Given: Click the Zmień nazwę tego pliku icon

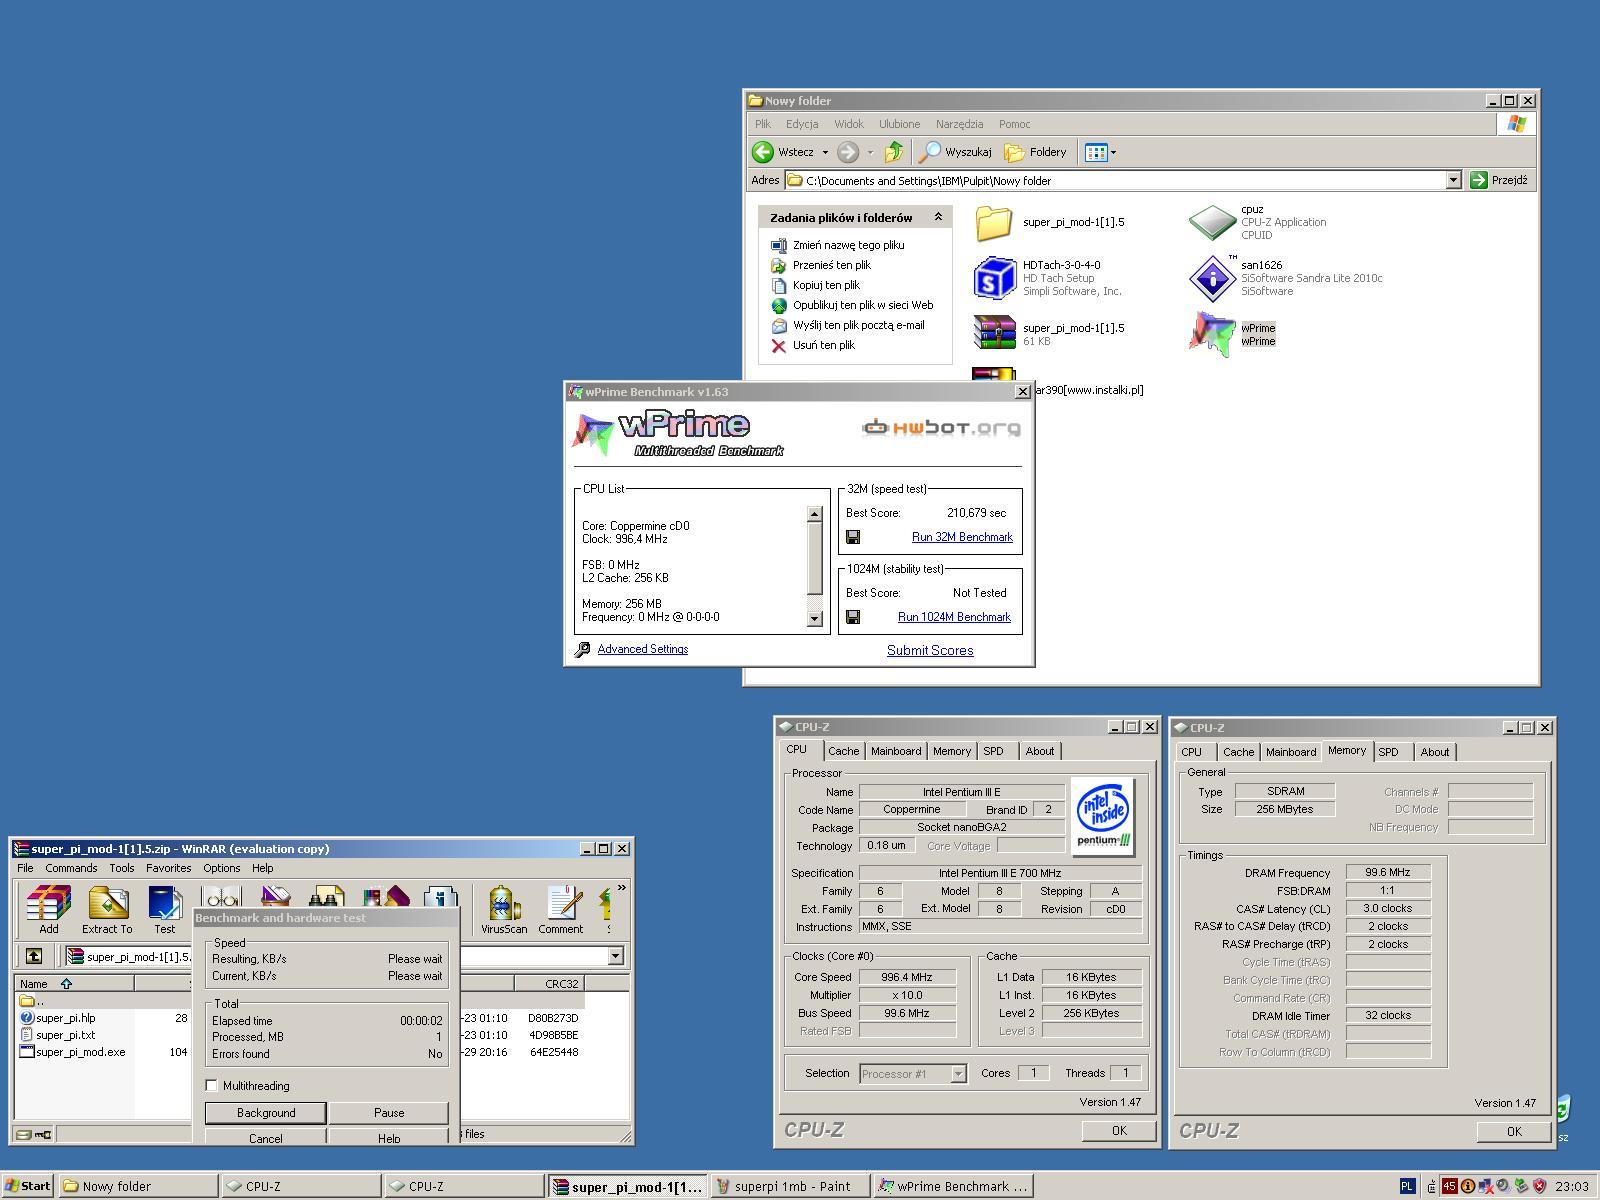Looking at the screenshot, I should pyautogui.click(x=779, y=245).
